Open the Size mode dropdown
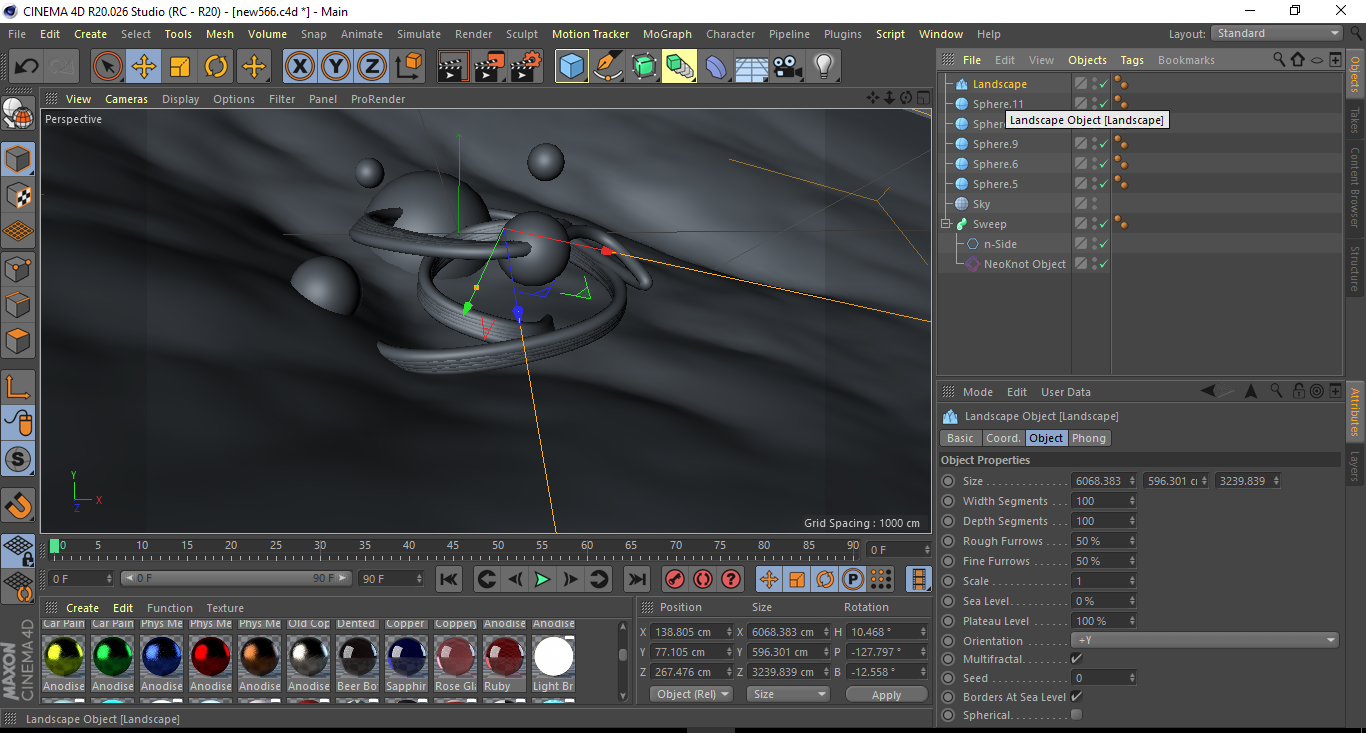 tap(789, 694)
